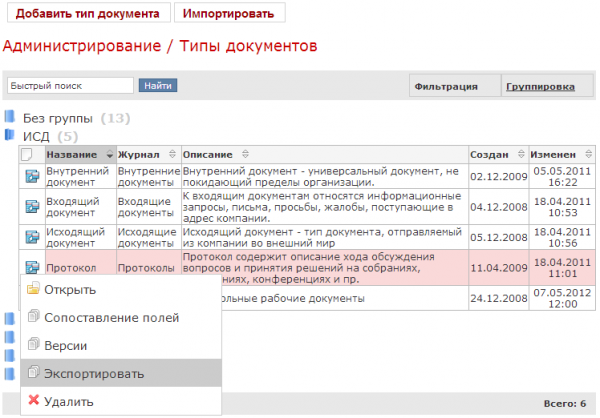Choose Удалить from context menu
600x418 pixels.
121,401
